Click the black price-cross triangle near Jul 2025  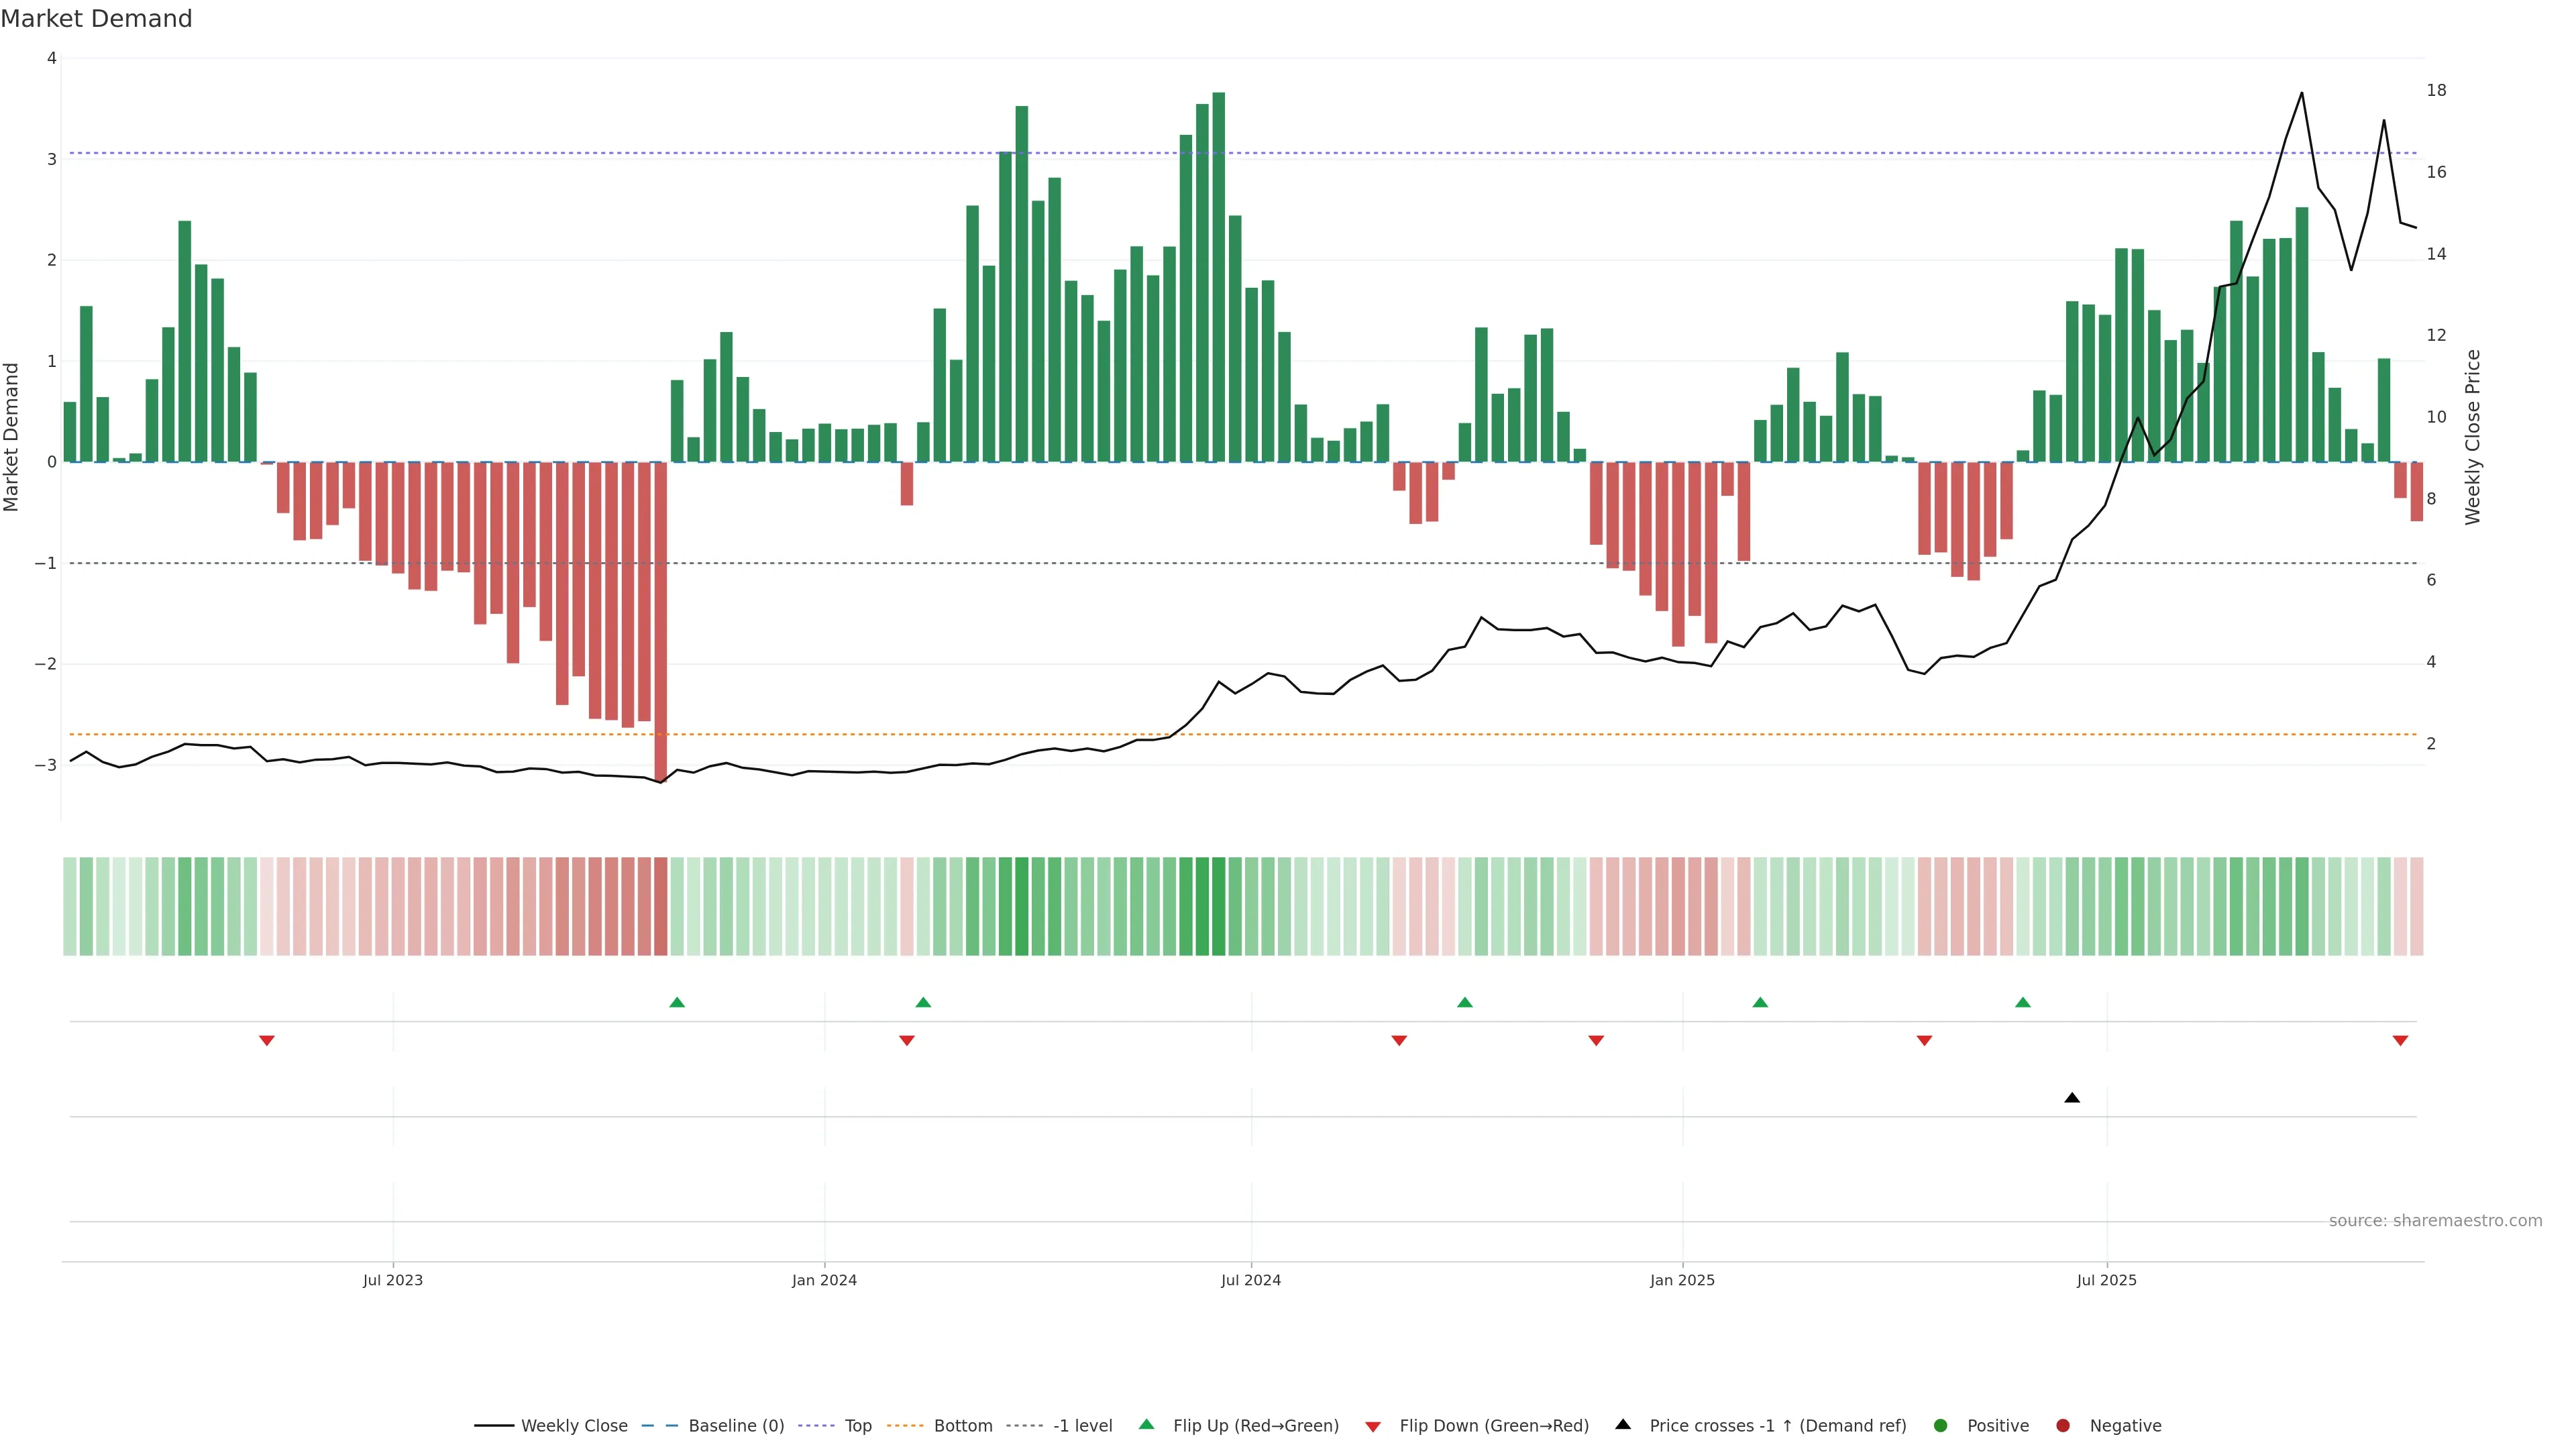coord(2072,1098)
